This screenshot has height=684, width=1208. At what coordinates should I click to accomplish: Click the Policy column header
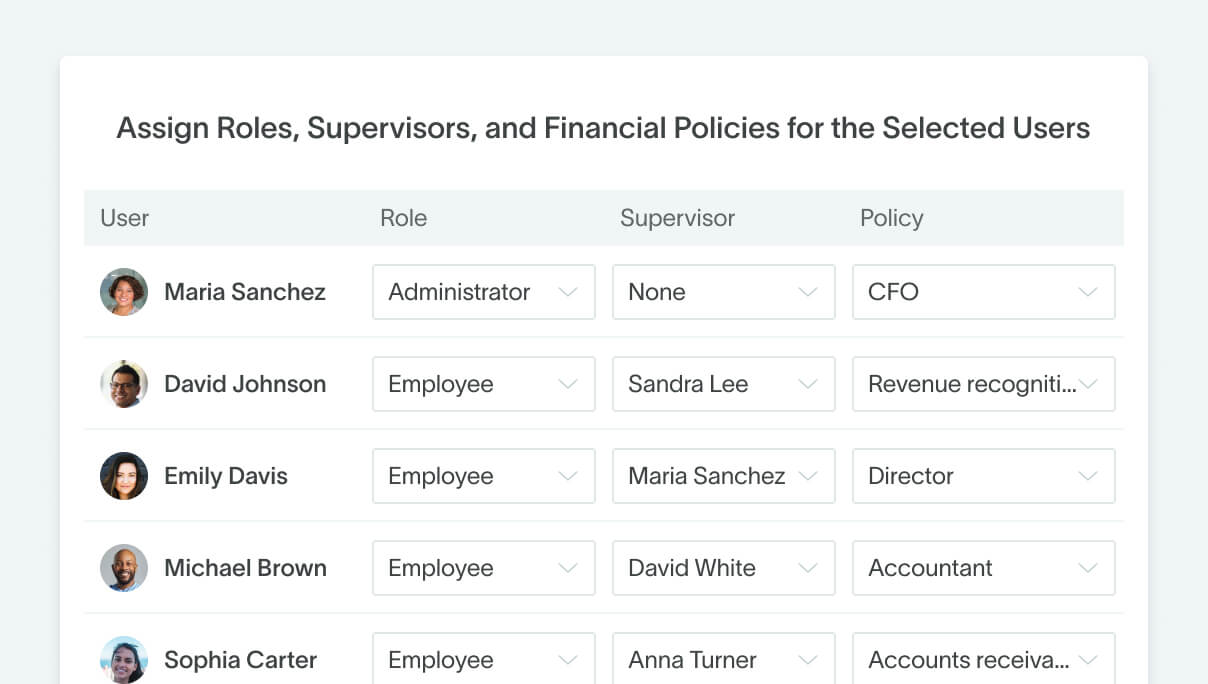(891, 218)
